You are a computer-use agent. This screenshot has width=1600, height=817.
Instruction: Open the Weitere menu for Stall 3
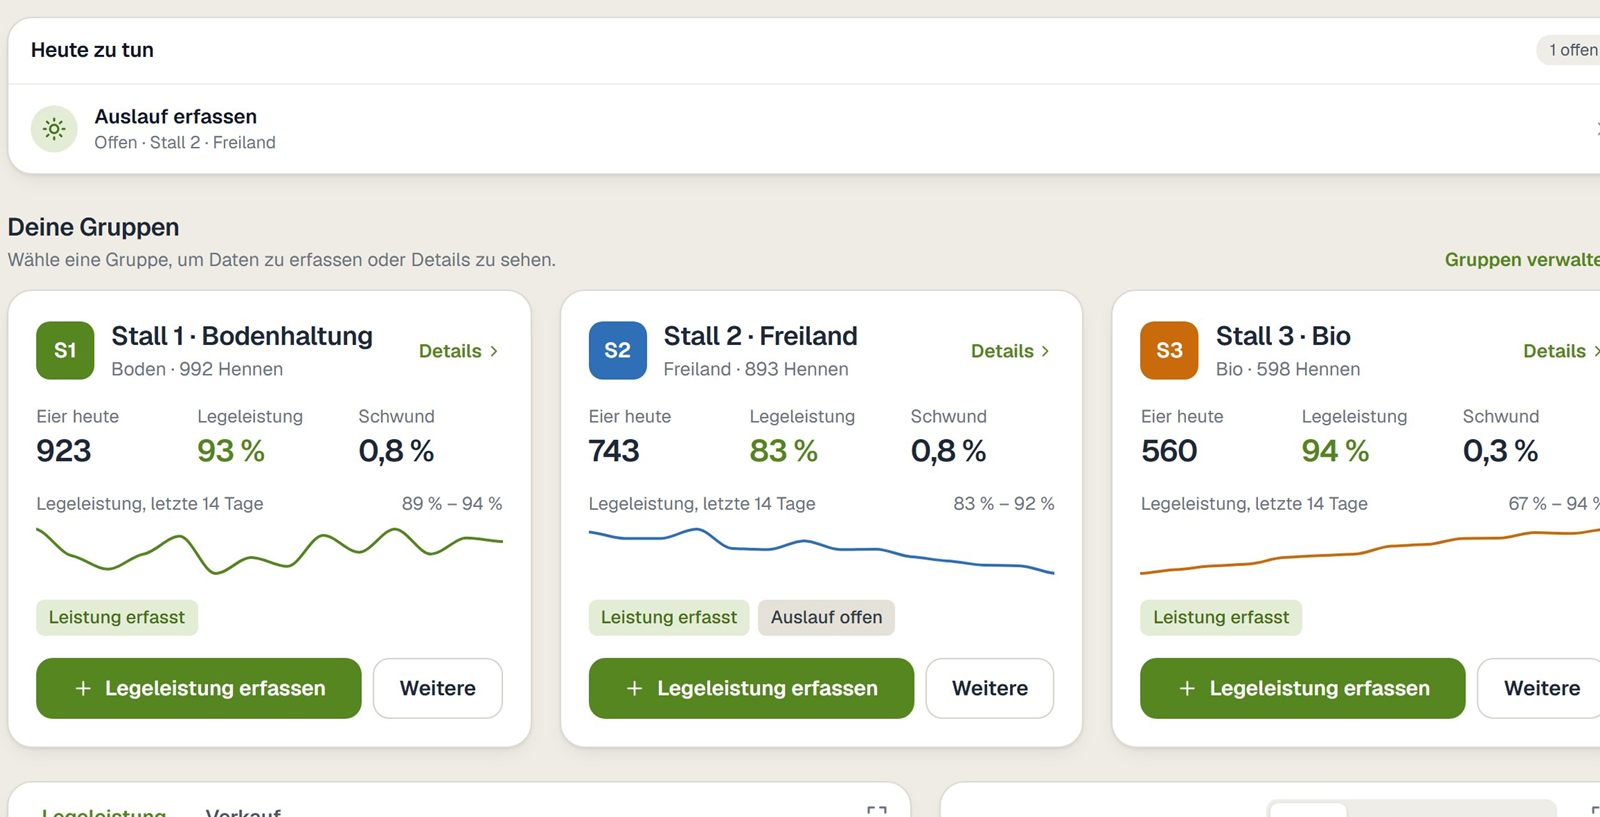1540,688
